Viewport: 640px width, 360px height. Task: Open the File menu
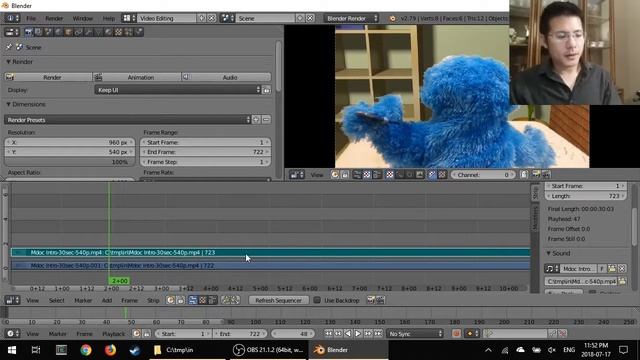tap(31, 18)
